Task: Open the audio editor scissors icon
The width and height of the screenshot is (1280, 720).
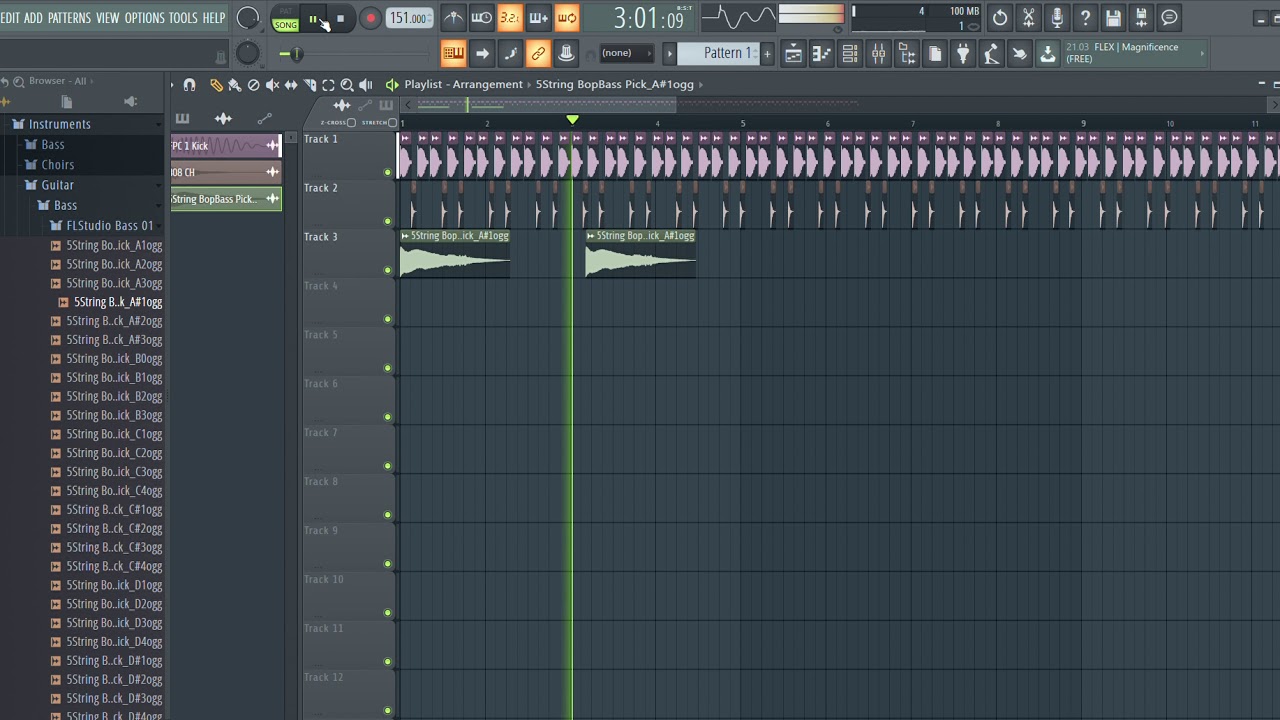Action: (x=1028, y=18)
